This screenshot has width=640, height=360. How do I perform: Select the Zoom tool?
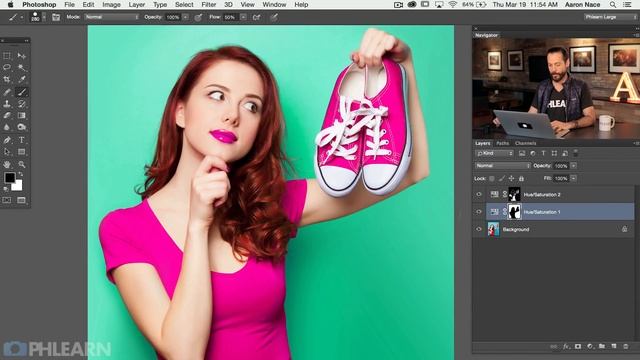[x=22, y=164]
